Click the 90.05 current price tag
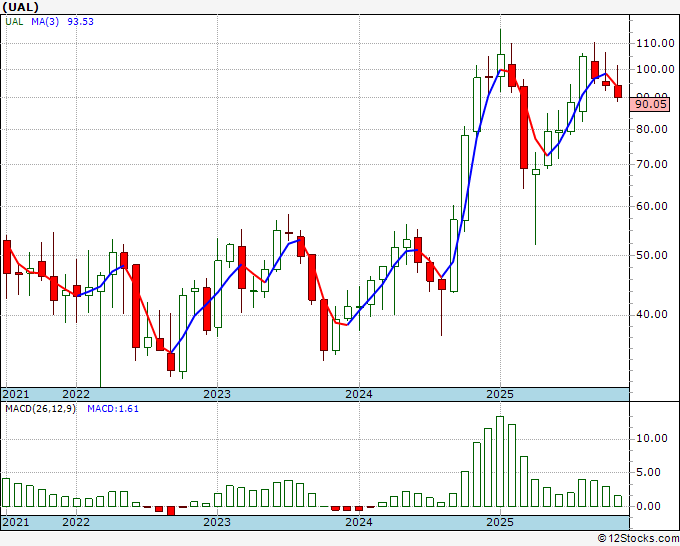 point(650,105)
